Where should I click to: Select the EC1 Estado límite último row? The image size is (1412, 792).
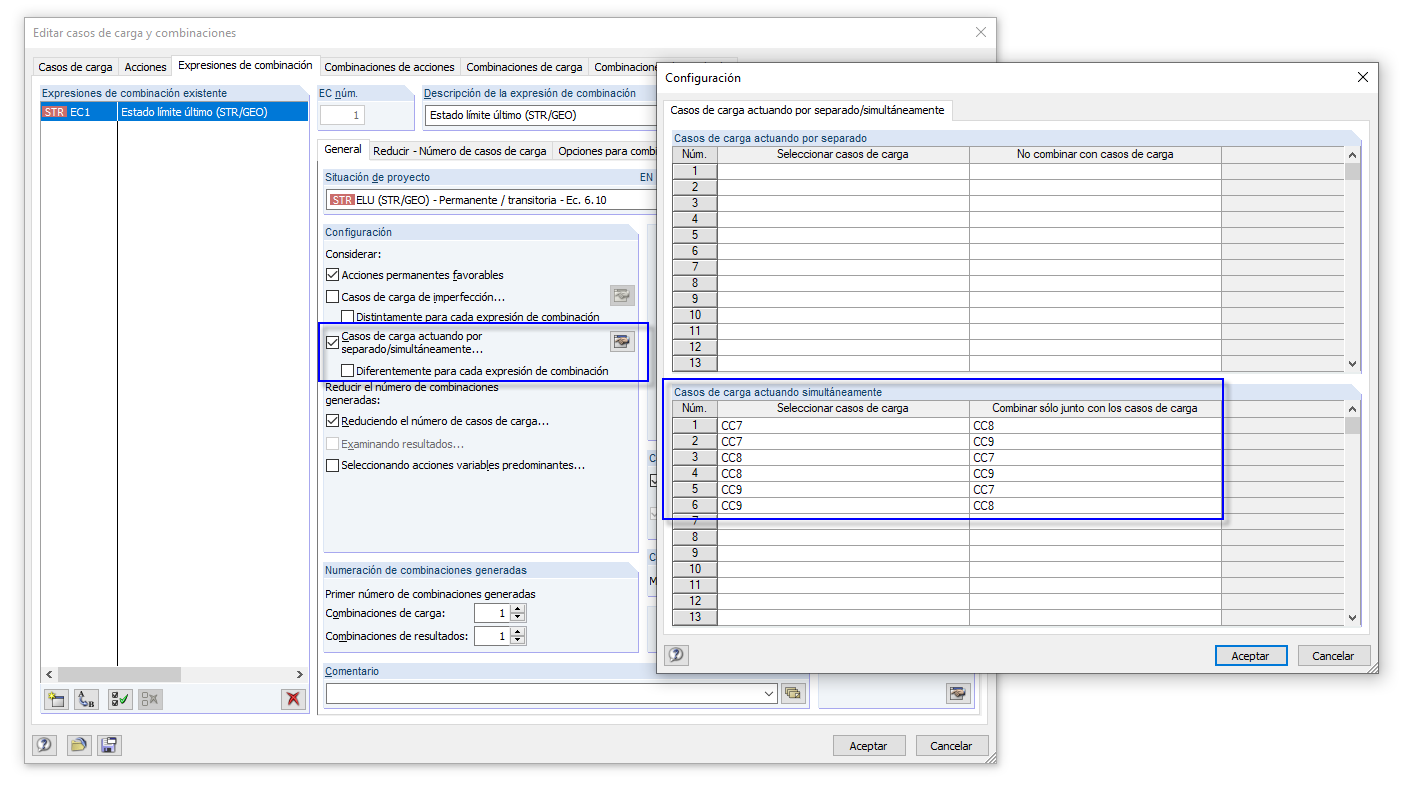point(174,112)
